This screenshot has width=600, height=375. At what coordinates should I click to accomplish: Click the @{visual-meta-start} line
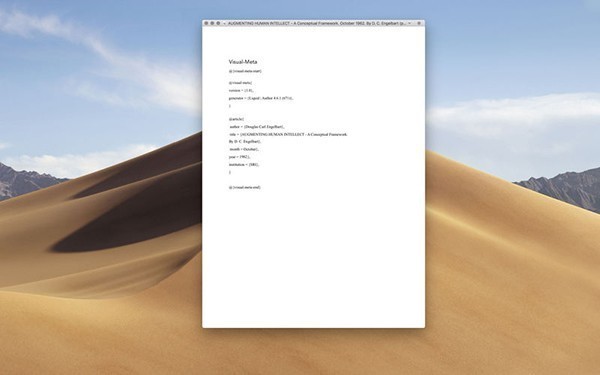[245, 71]
